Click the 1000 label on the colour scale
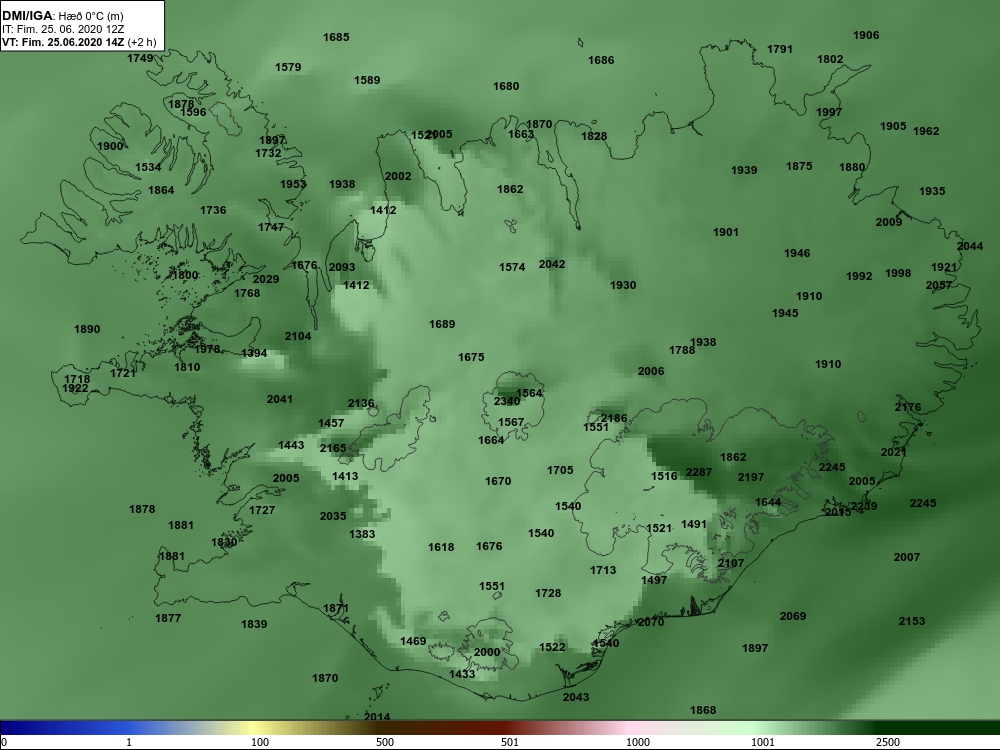This screenshot has height=750, width=1000. [x=638, y=742]
